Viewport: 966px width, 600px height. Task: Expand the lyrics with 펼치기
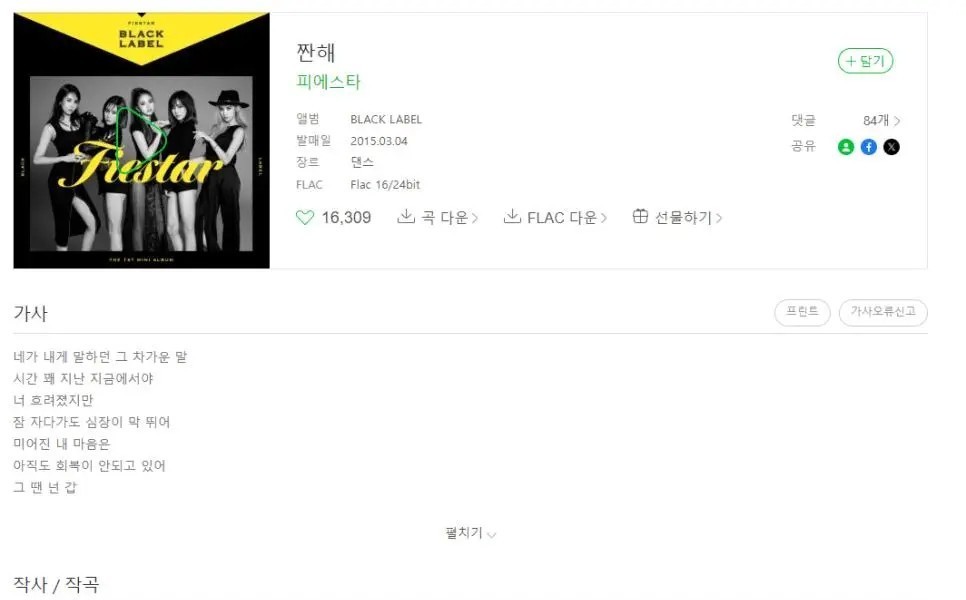[471, 533]
